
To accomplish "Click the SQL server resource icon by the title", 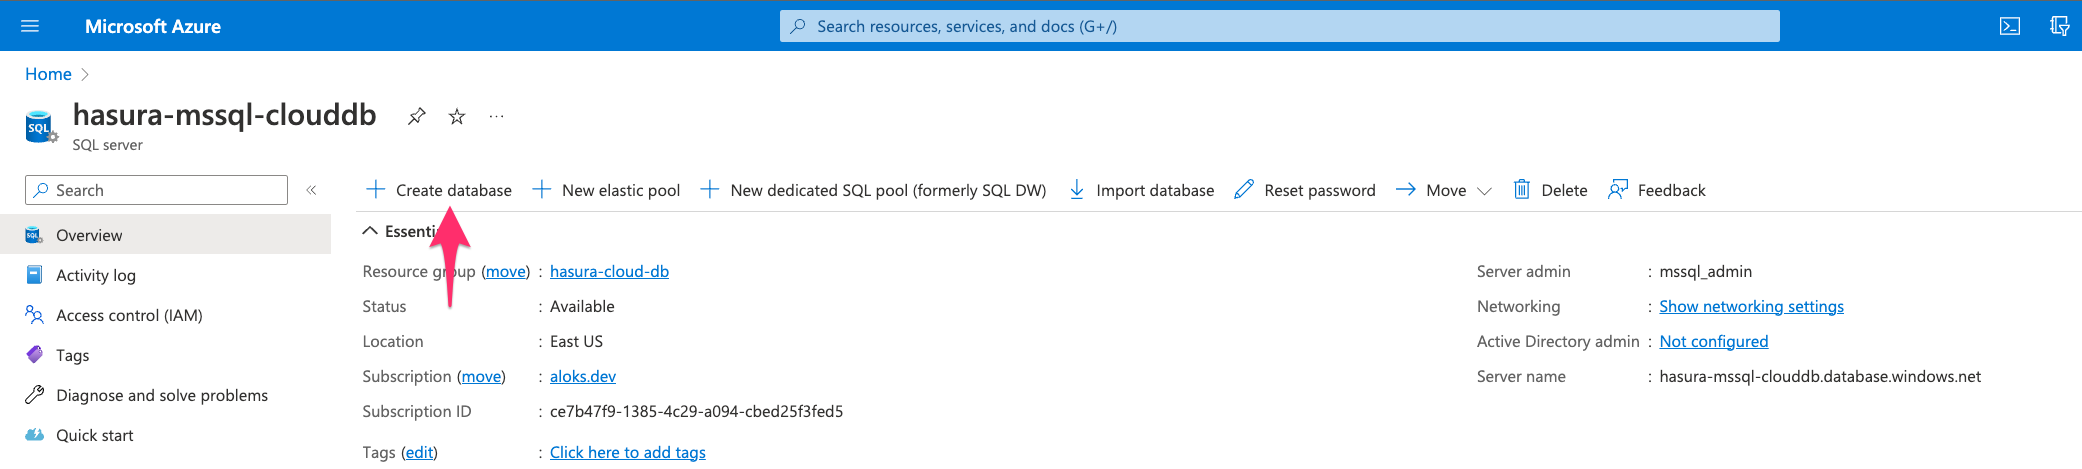I will pos(40,128).
